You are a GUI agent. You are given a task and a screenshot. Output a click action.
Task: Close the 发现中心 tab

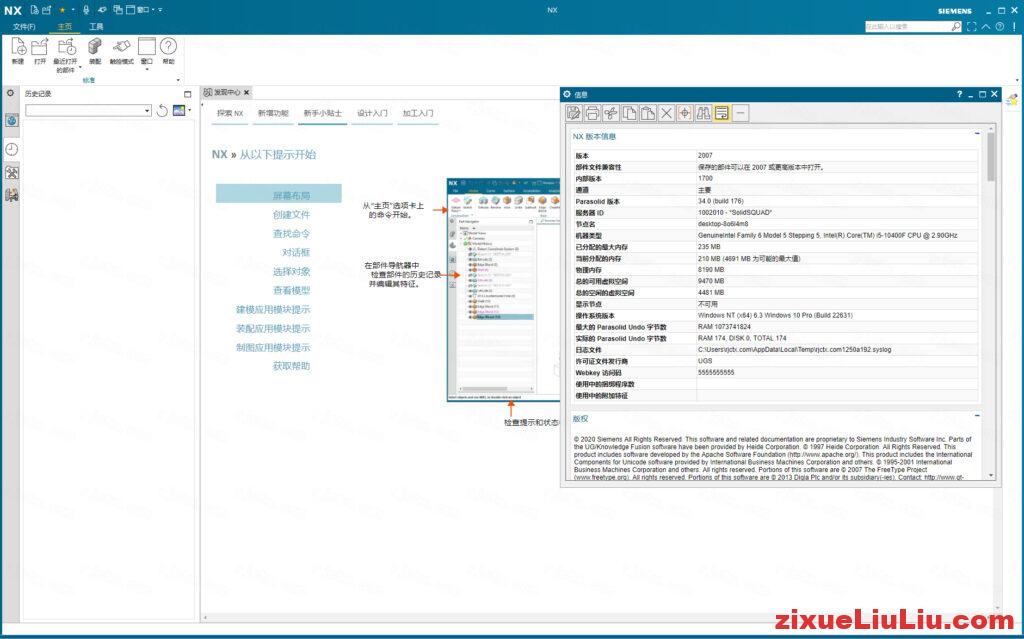click(x=246, y=93)
